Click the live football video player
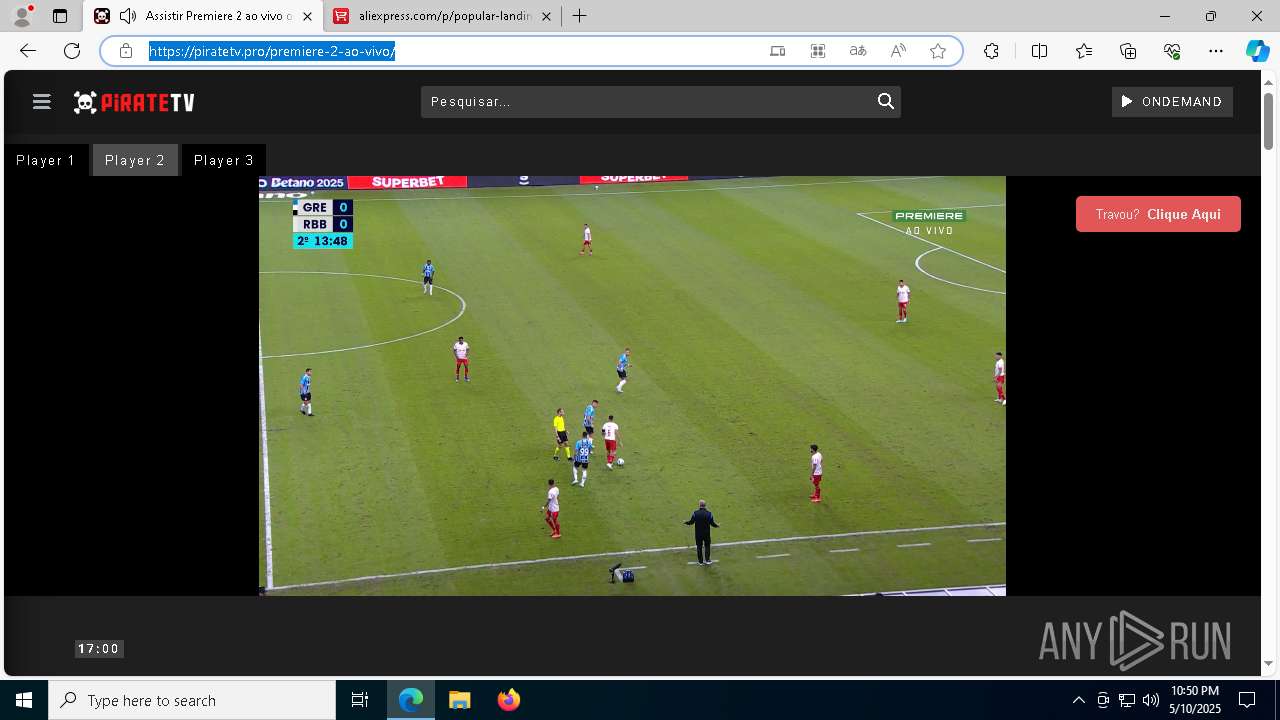Viewport: 1280px width, 720px height. tap(632, 386)
